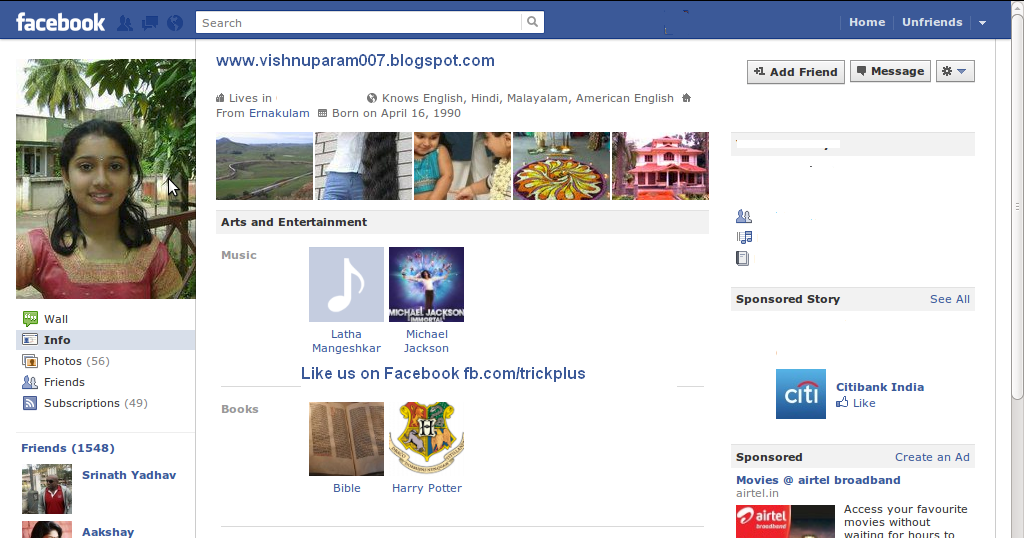Viewport: 1024px width, 538px height.
Task: Click the Friends people icon in sidebar
Action: click(x=30, y=382)
